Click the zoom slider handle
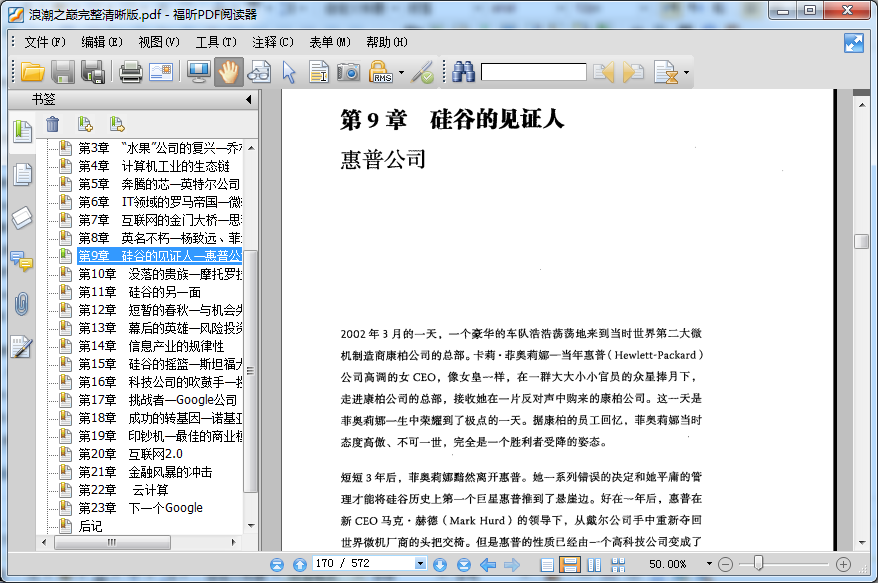 pyautogui.click(x=758, y=563)
